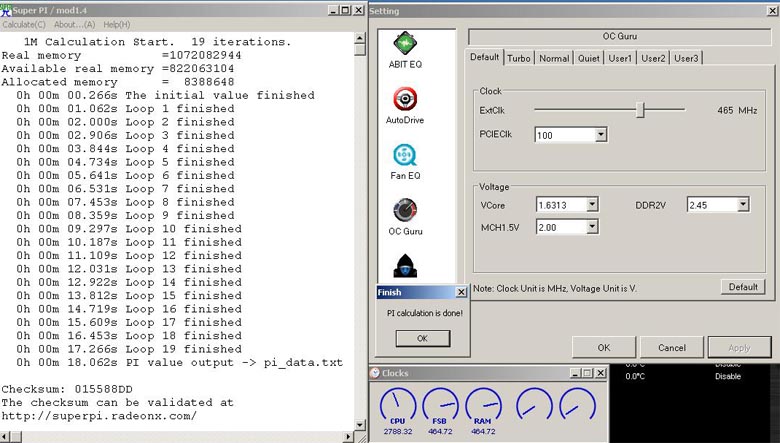The height and width of the screenshot is (443, 780).
Task: Switch to the Turbo profile tab
Action: (x=519, y=58)
